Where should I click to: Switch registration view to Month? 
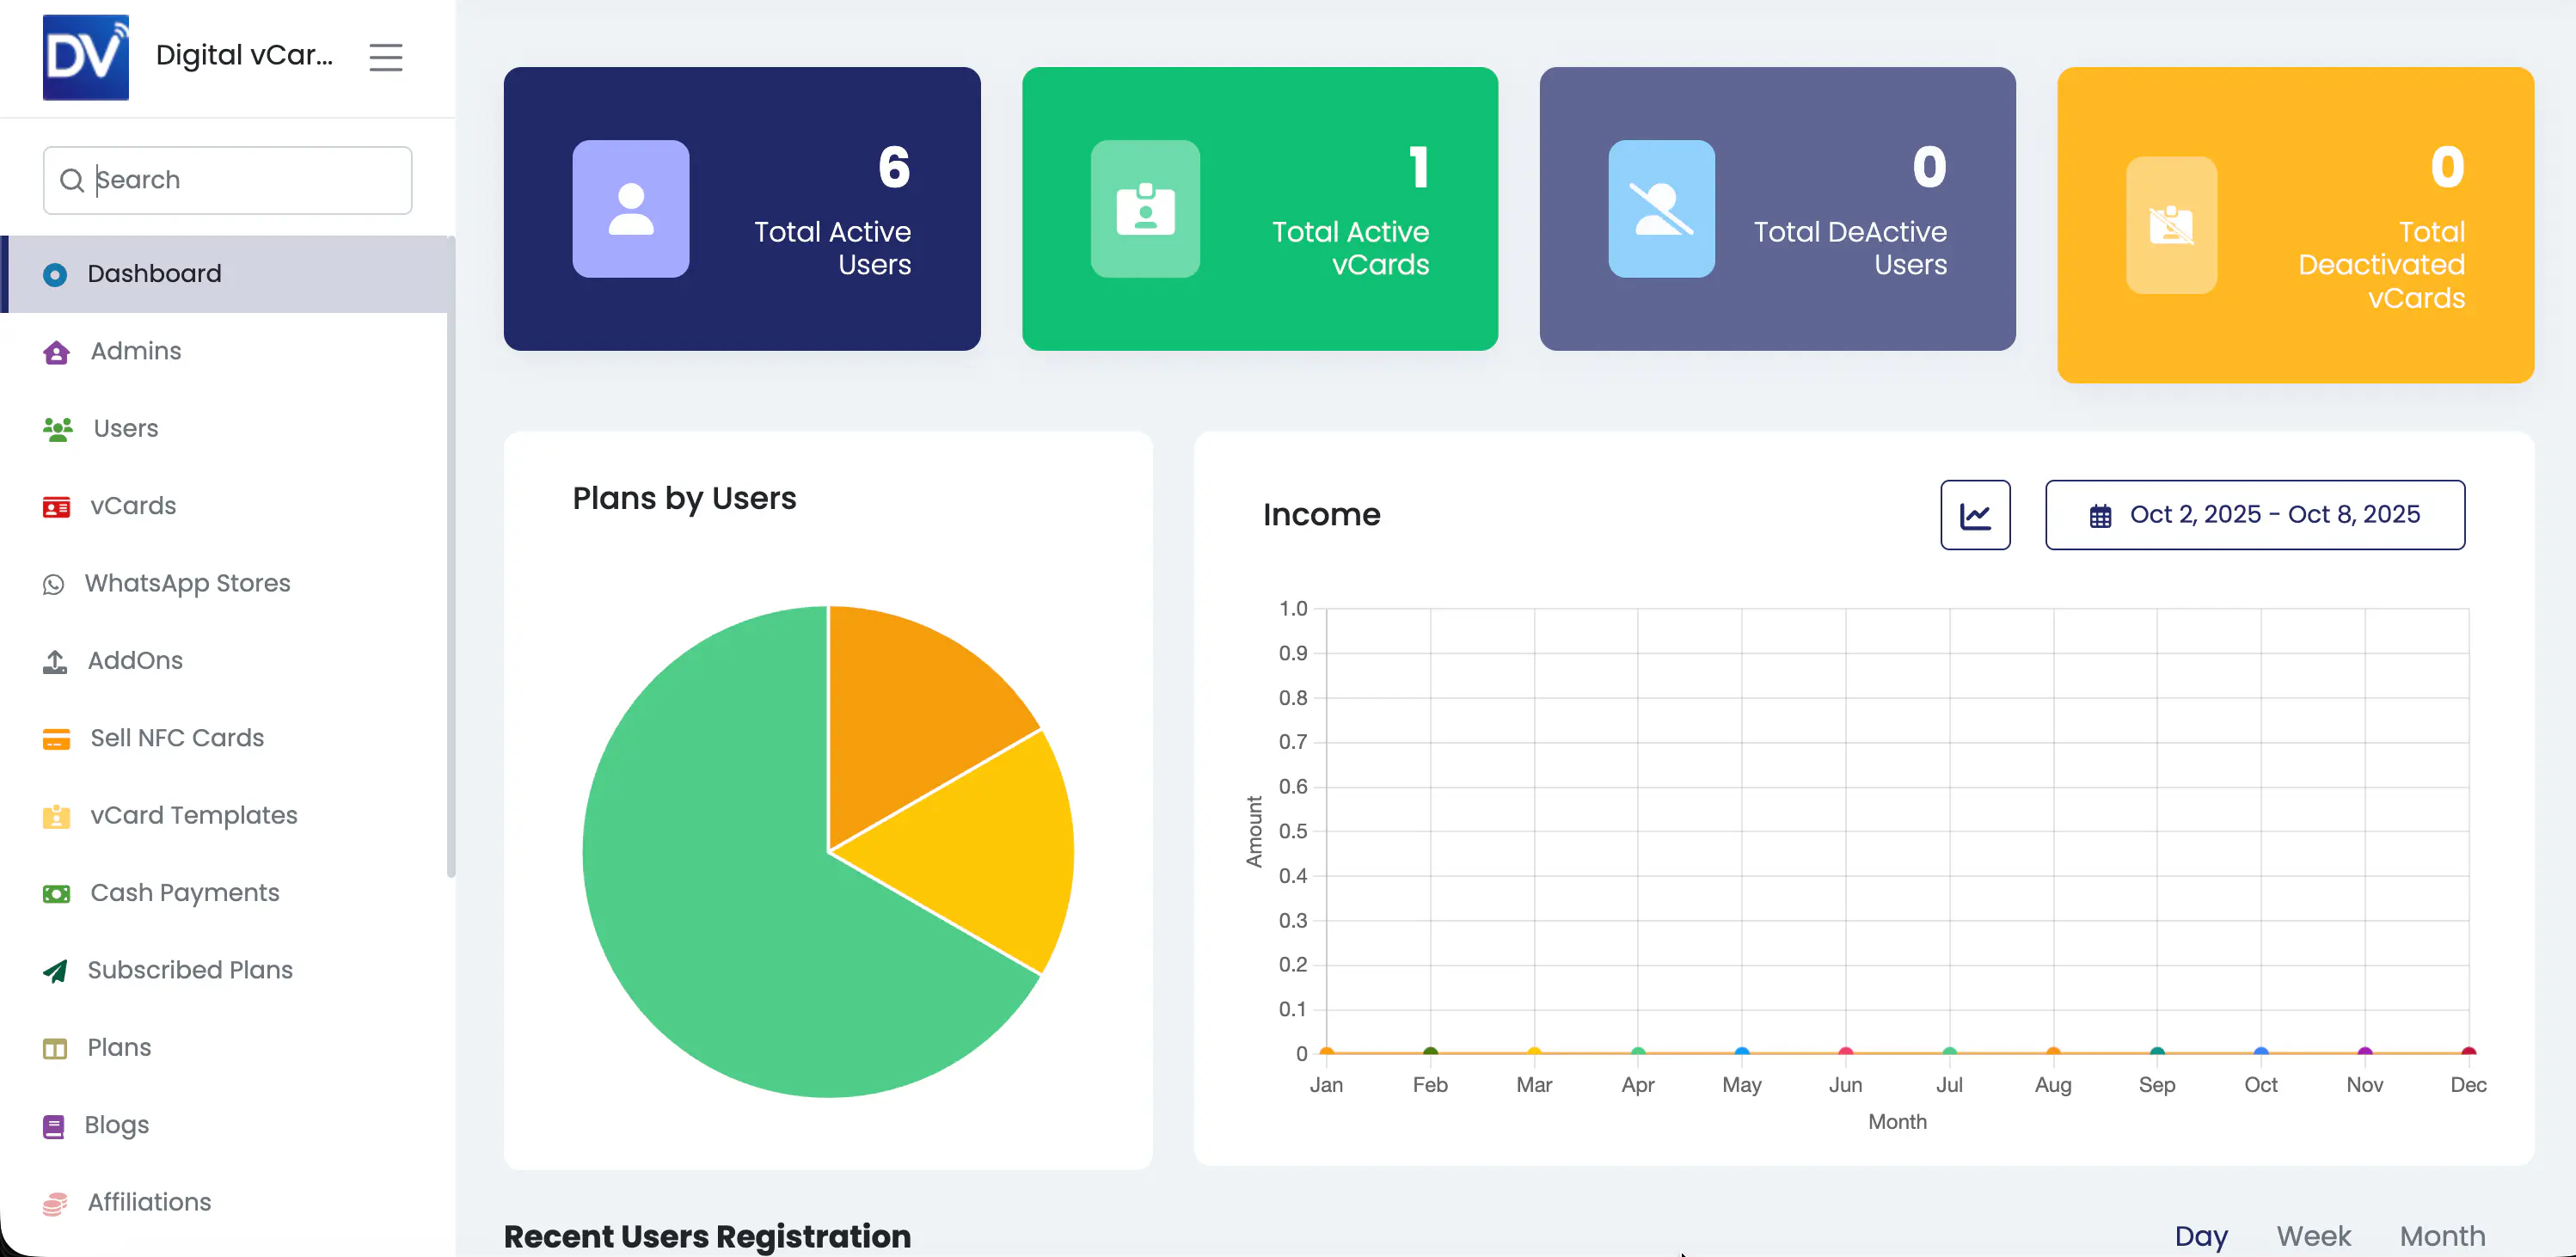pyautogui.click(x=2441, y=1235)
